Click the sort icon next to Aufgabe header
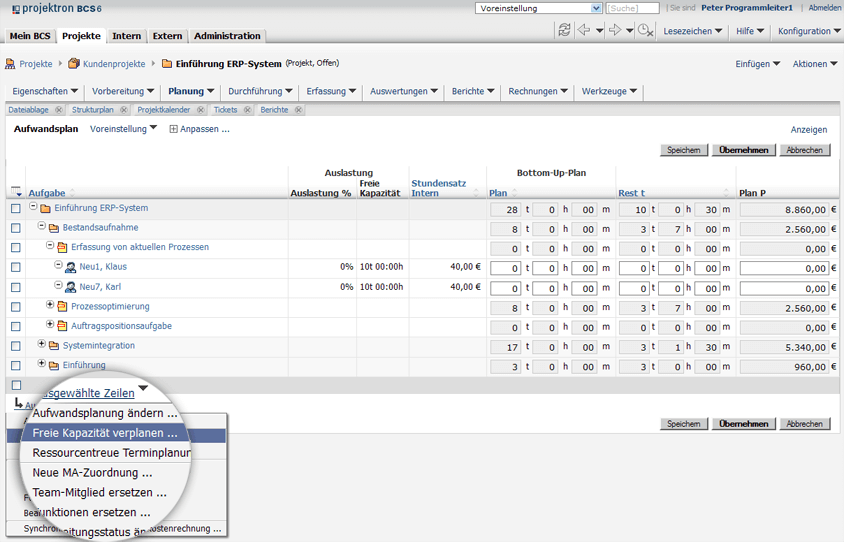Screen dimensions: 844x542 pyautogui.click(x=72, y=193)
